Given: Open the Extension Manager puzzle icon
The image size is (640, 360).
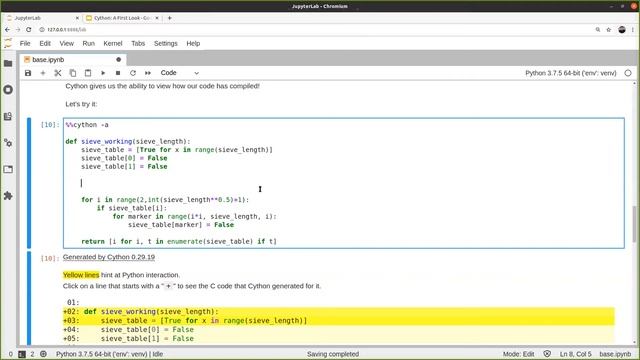Looking at the screenshot, I should [x=8, y=196].
